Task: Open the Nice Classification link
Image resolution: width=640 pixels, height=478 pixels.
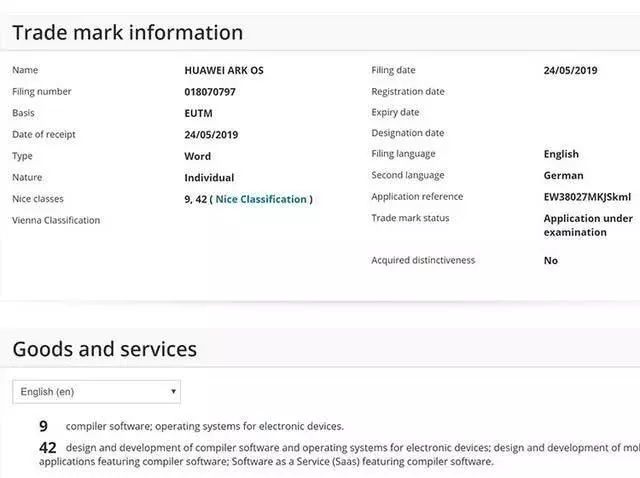Action: (x=261, y=199)
